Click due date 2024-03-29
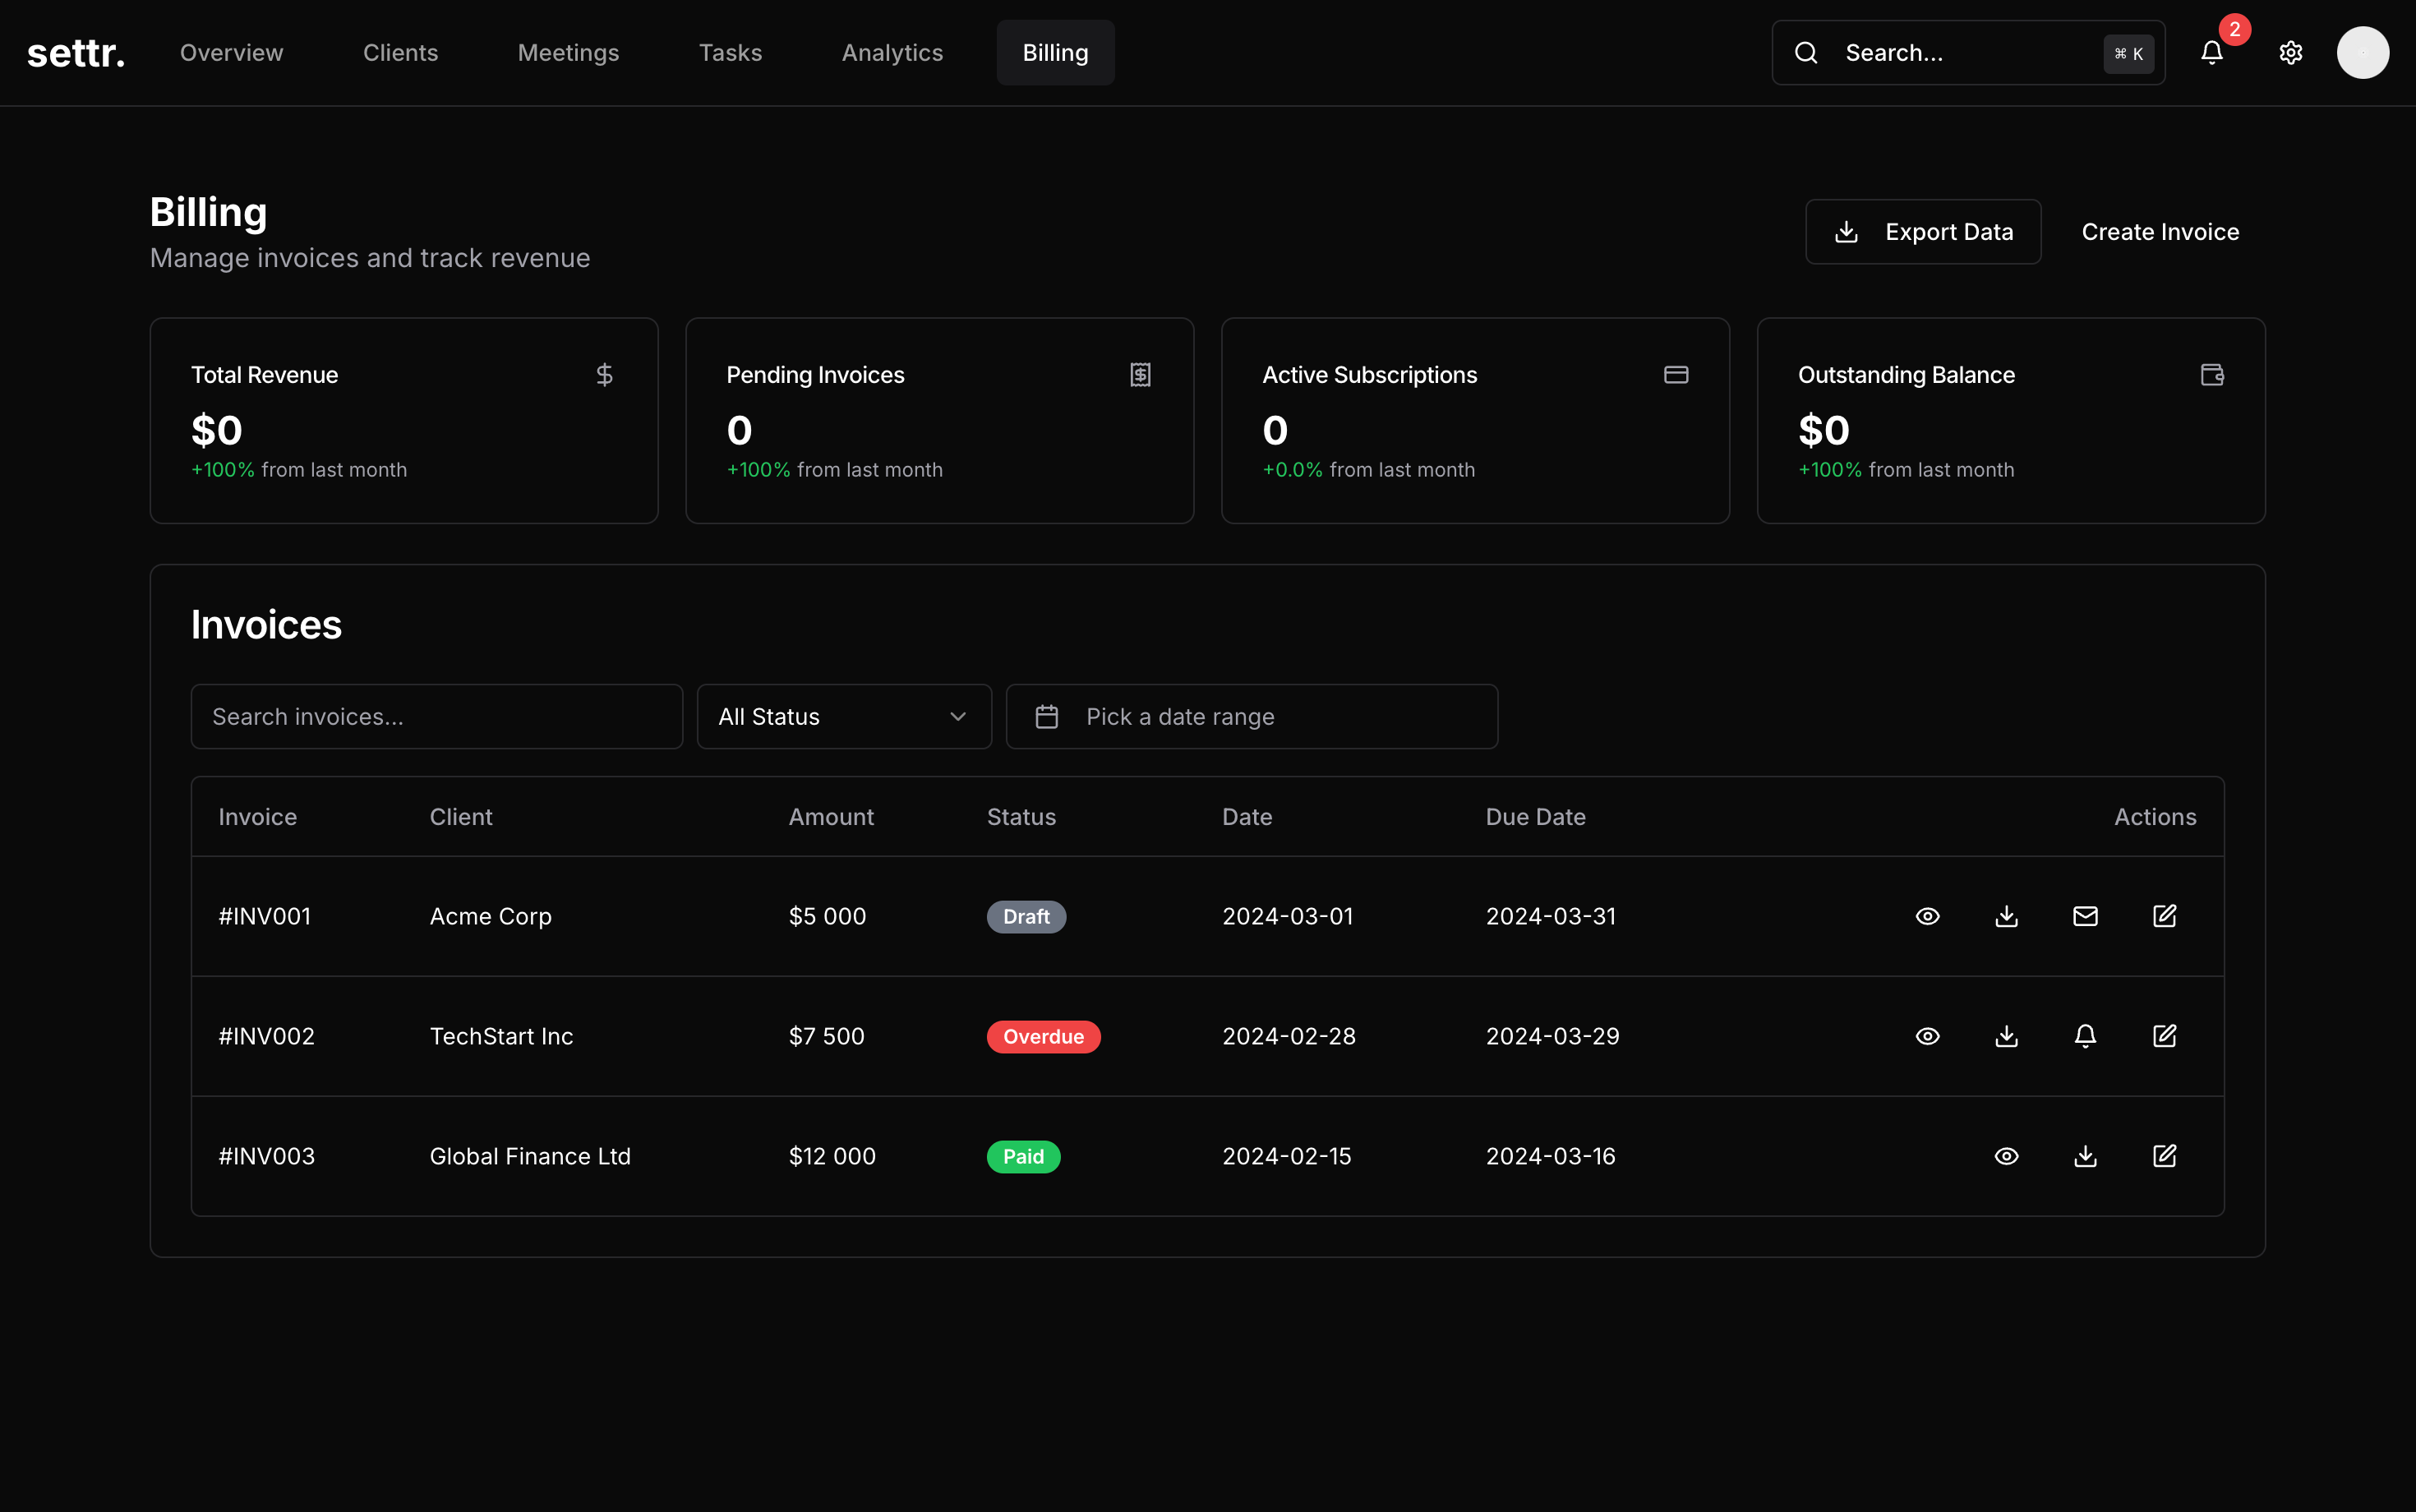Screen dimensions: 2416x1512 coord(1552,1036)
